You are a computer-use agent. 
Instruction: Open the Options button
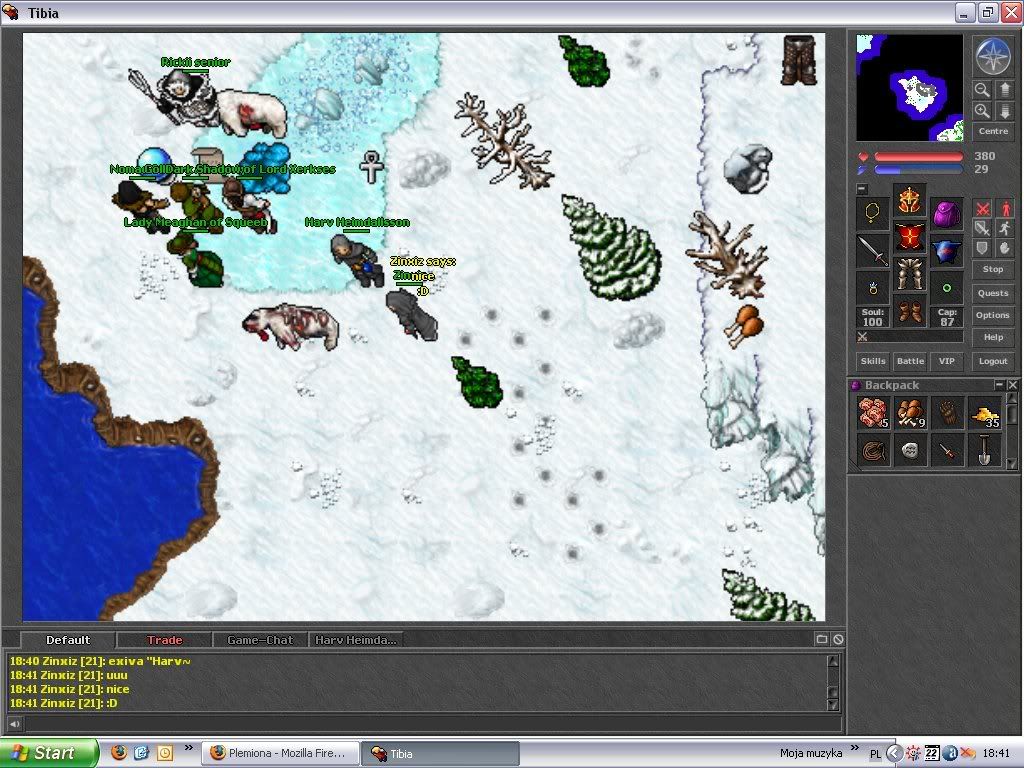click(x=993, y=315)
